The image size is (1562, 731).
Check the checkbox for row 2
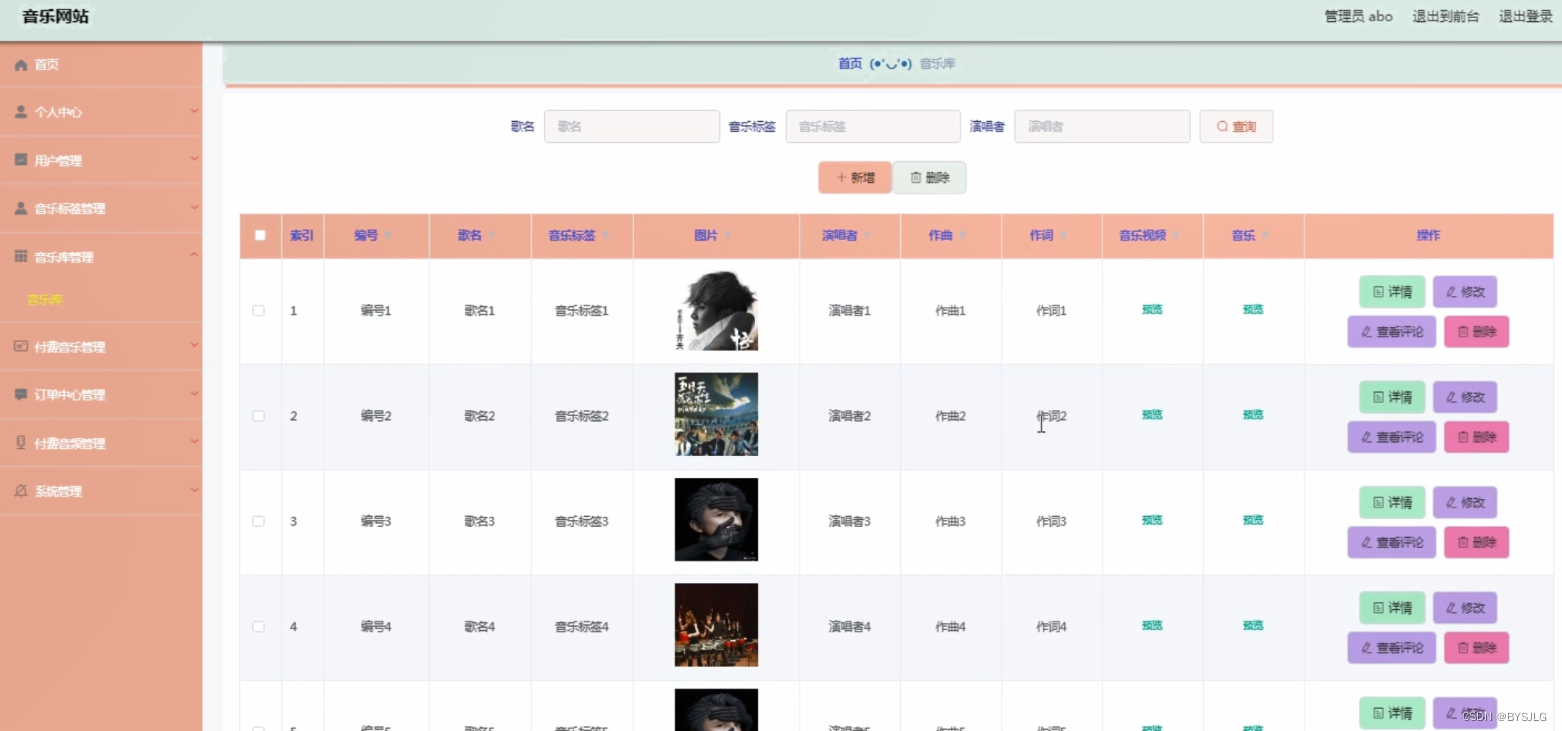[259, 416]
